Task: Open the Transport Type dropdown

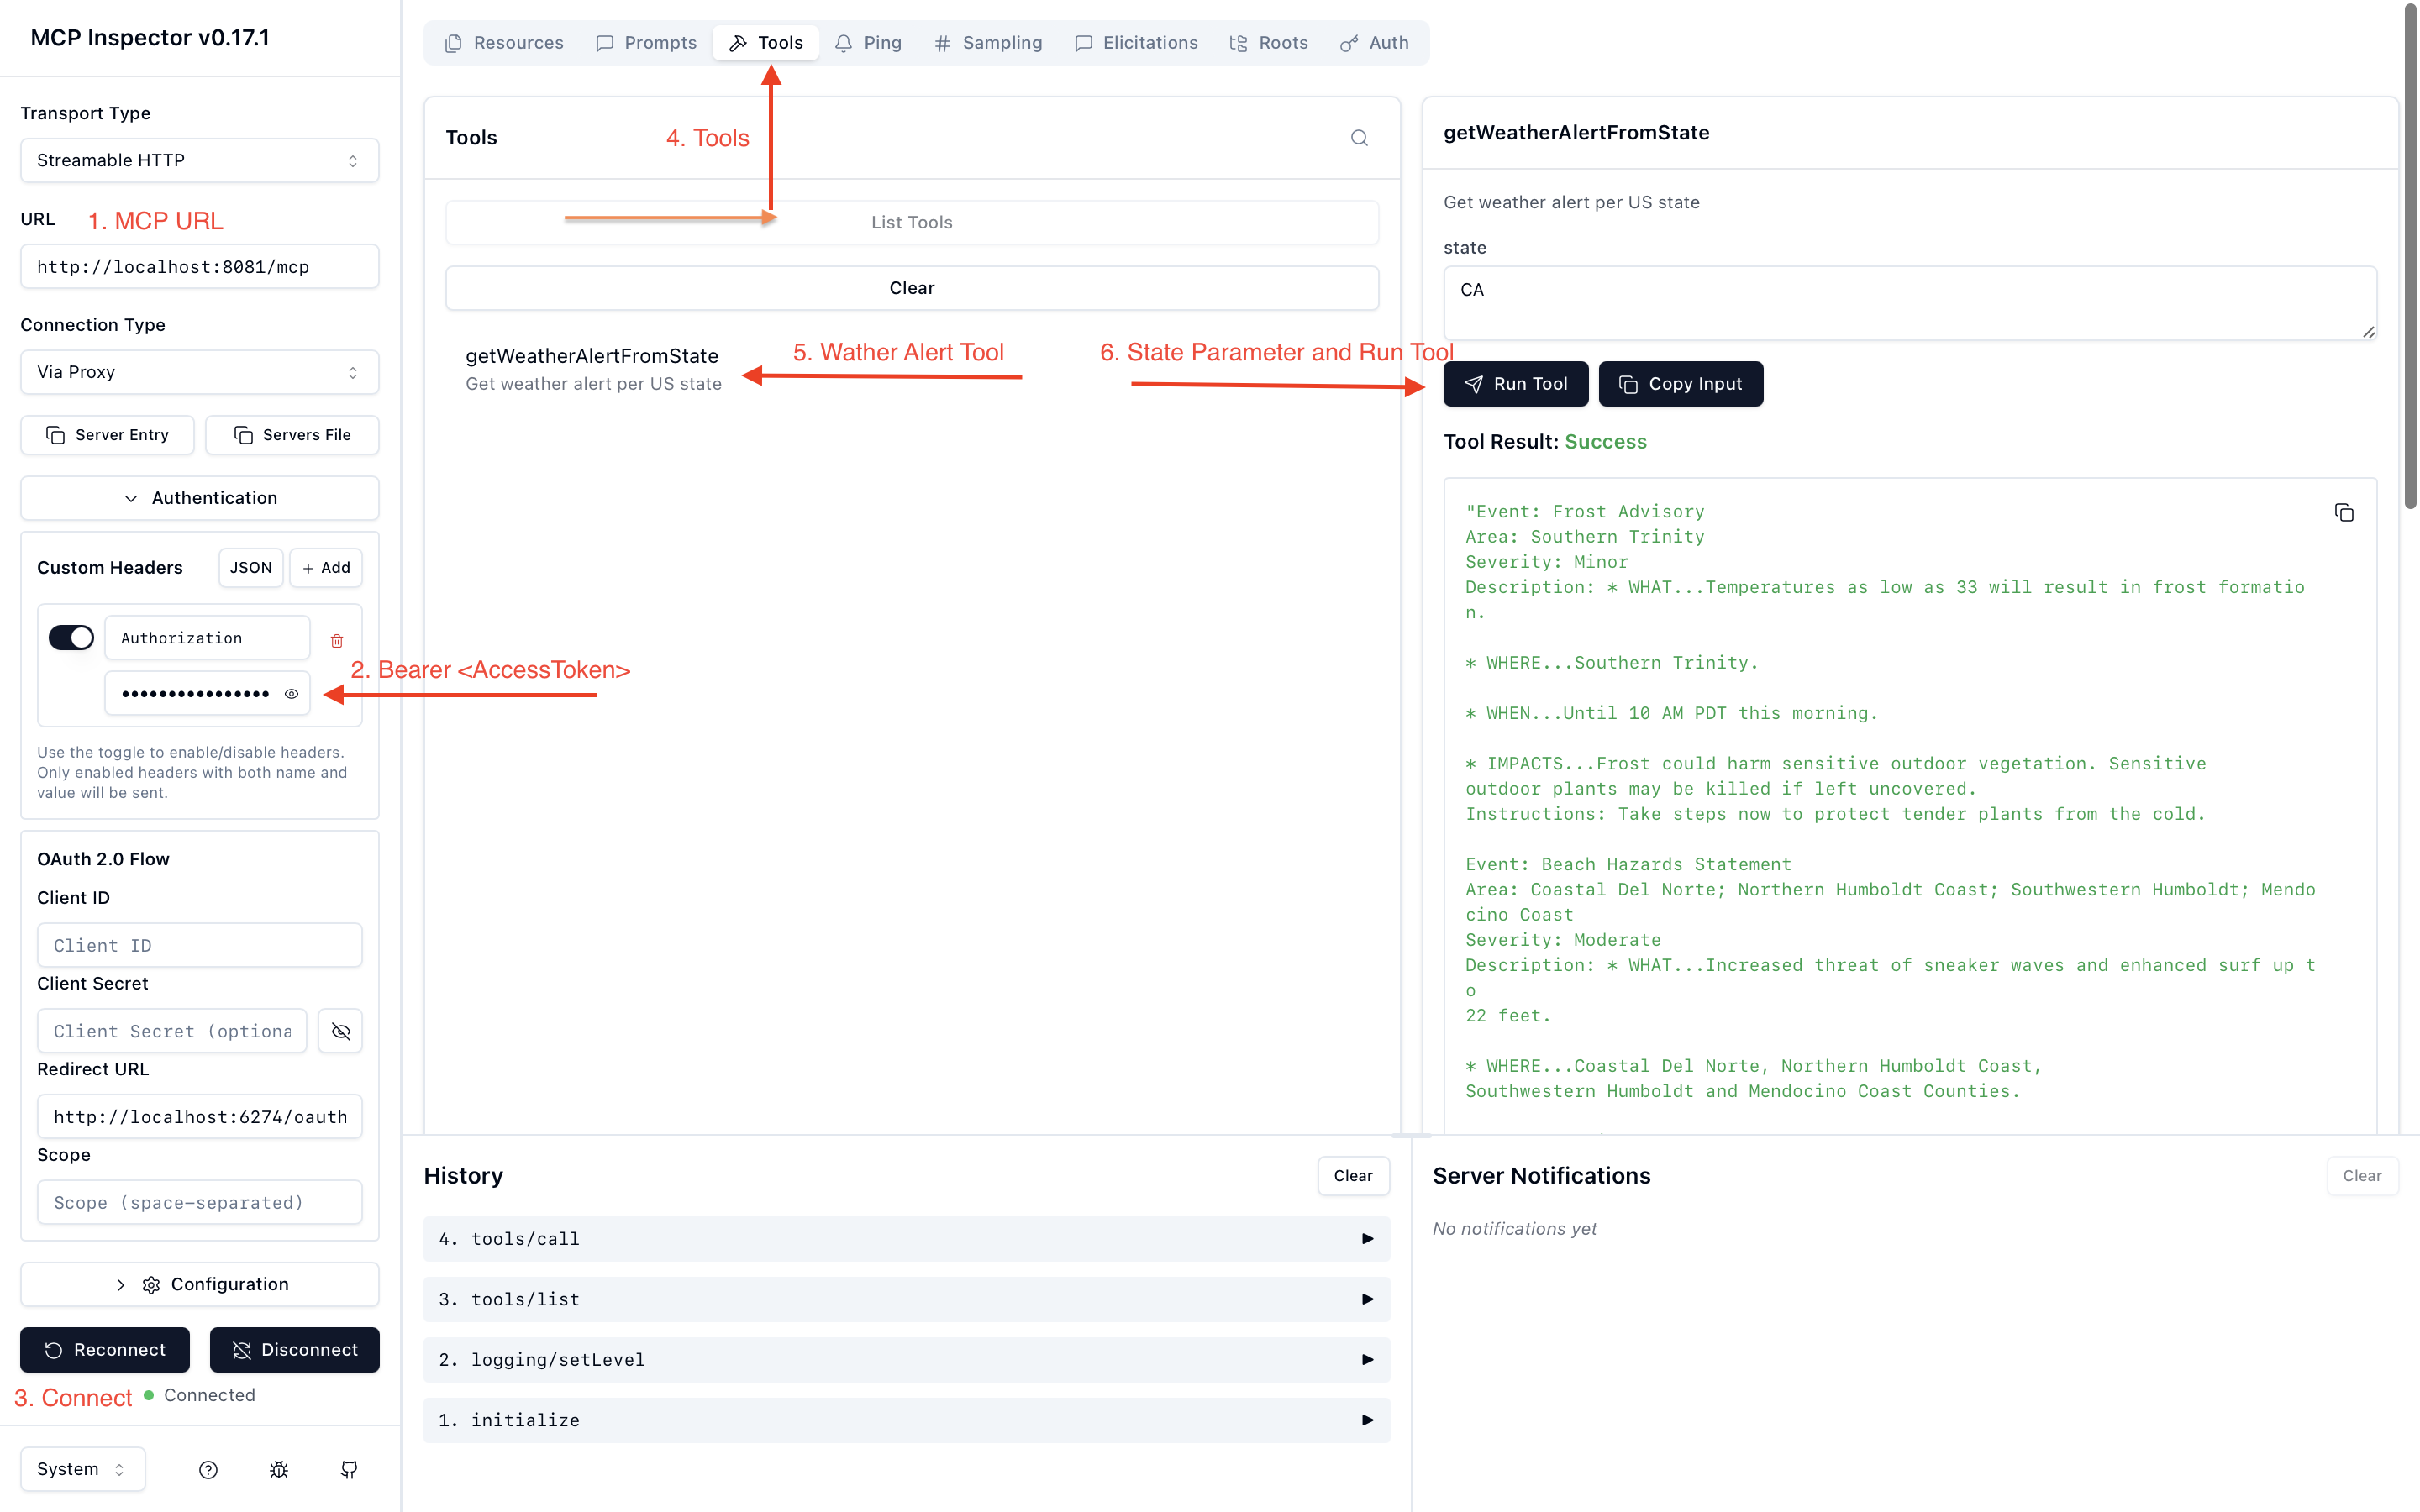Action: pos(199,160)
